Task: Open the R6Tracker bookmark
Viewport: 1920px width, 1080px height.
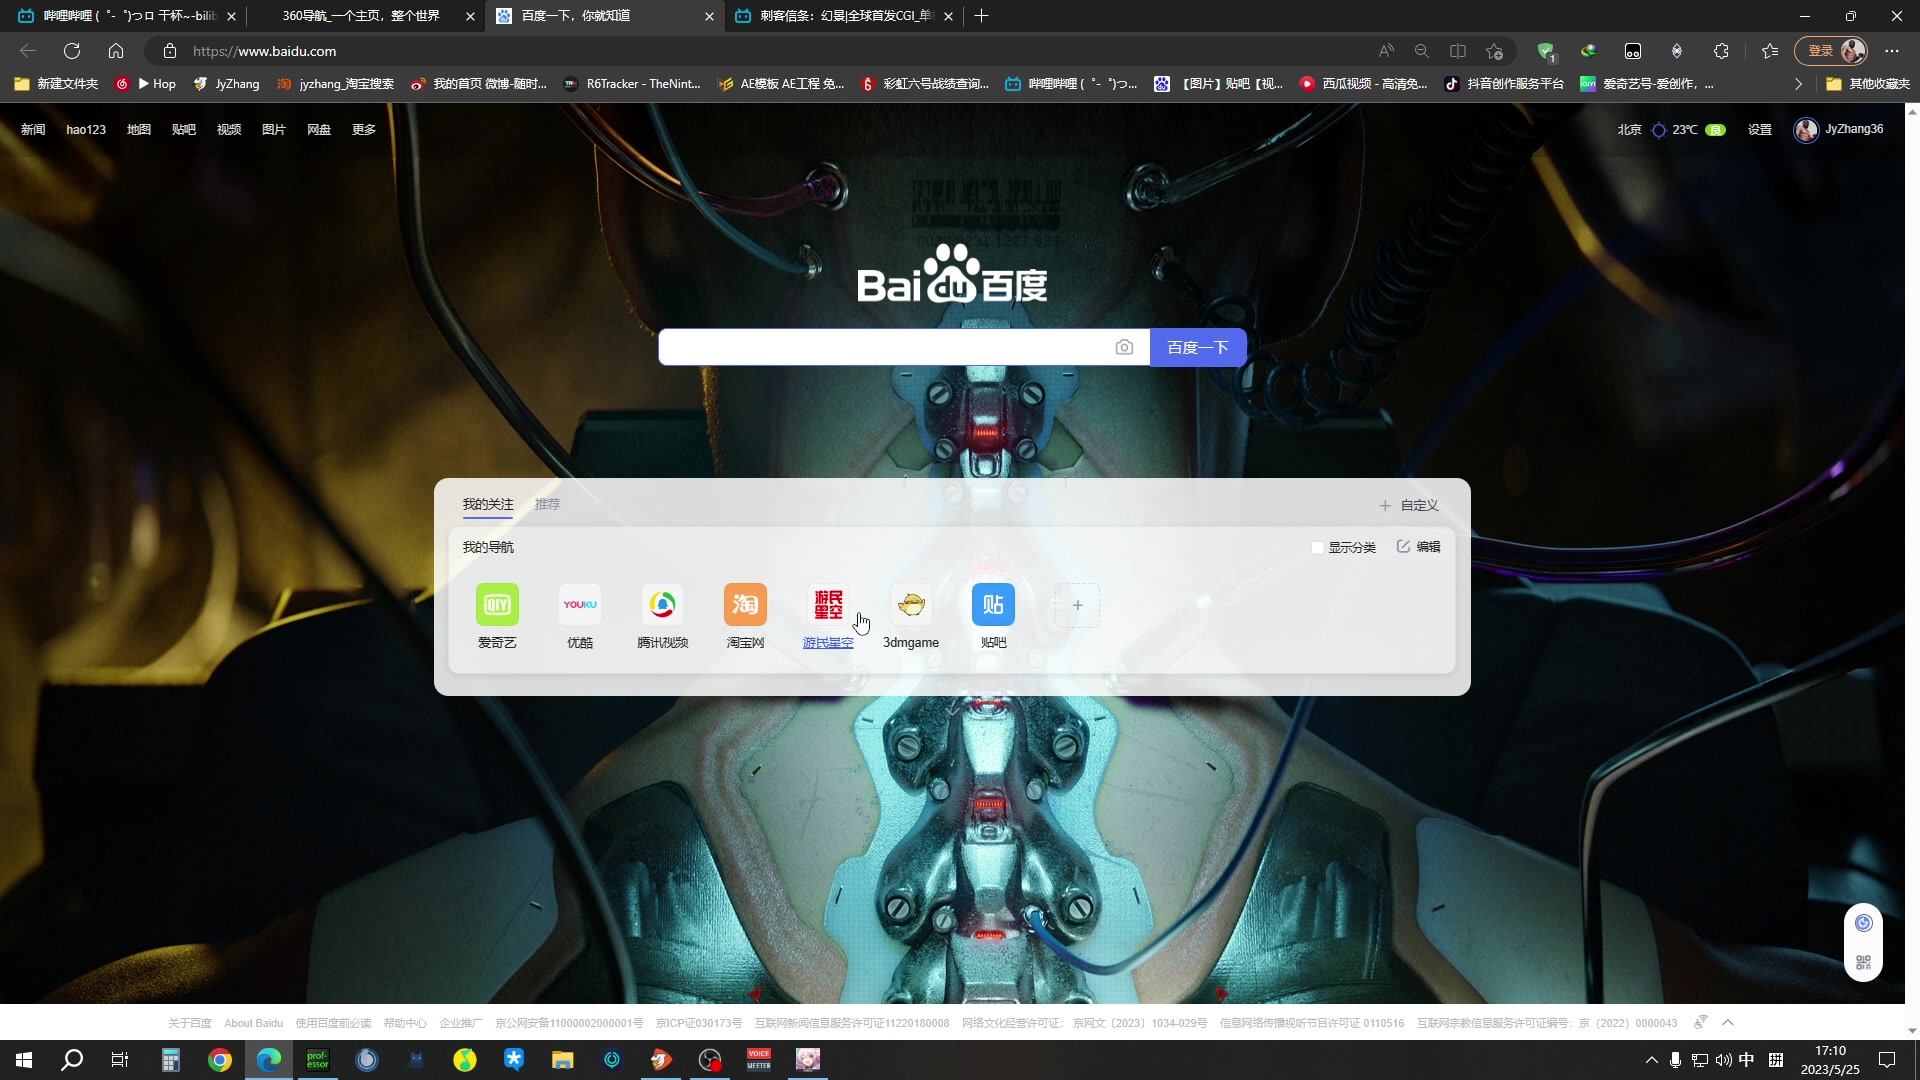Action: point(632,84)
